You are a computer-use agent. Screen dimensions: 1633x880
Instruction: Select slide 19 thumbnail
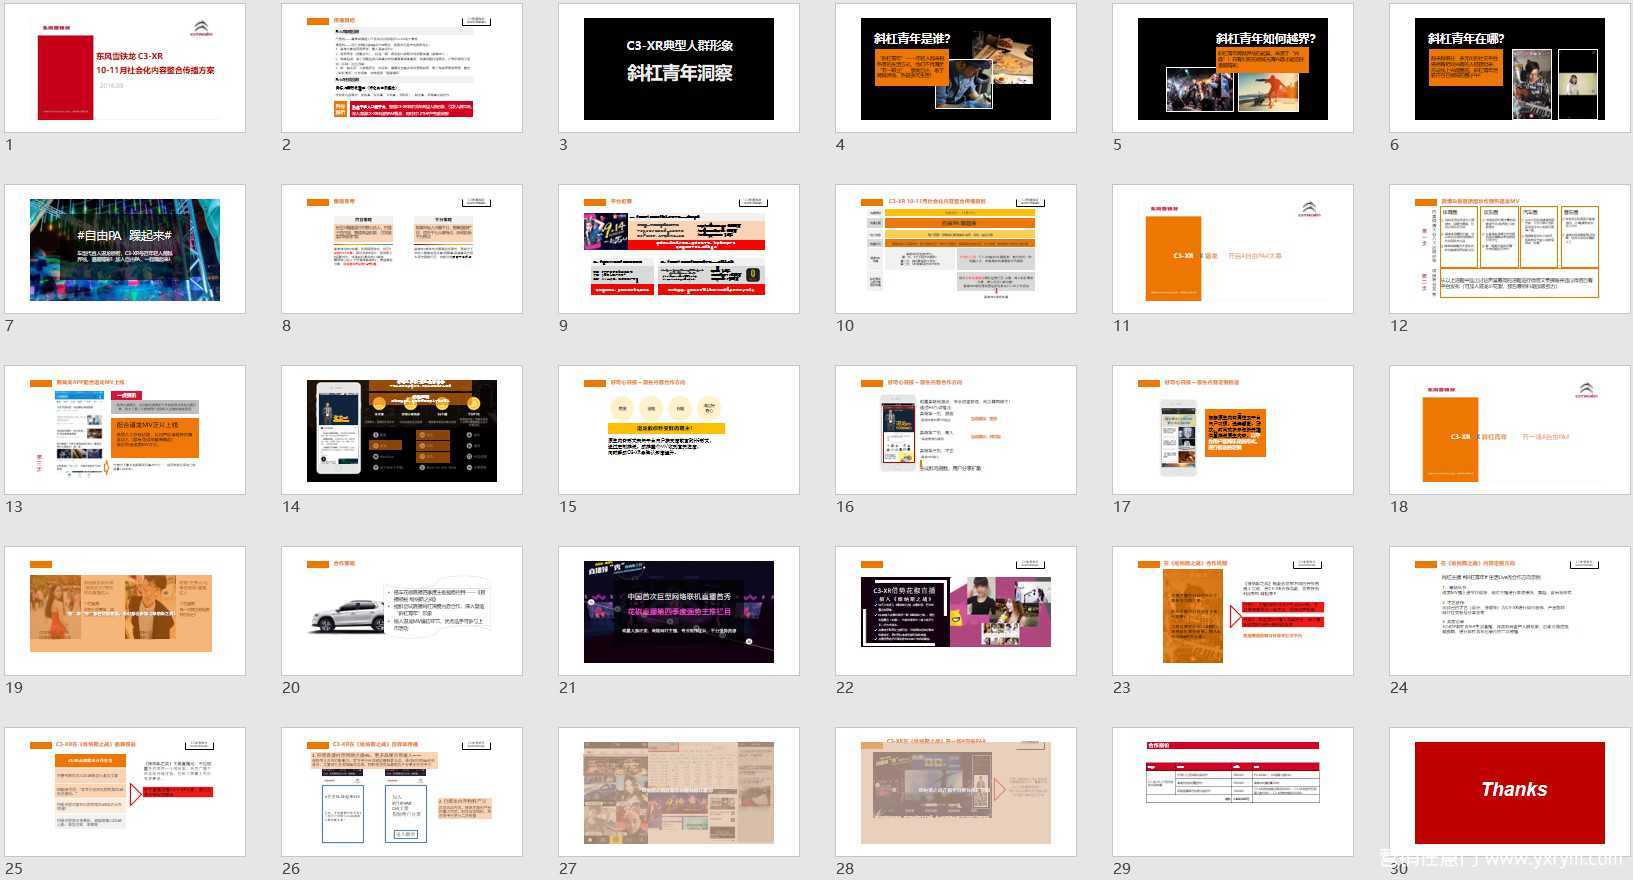point(125,611)
